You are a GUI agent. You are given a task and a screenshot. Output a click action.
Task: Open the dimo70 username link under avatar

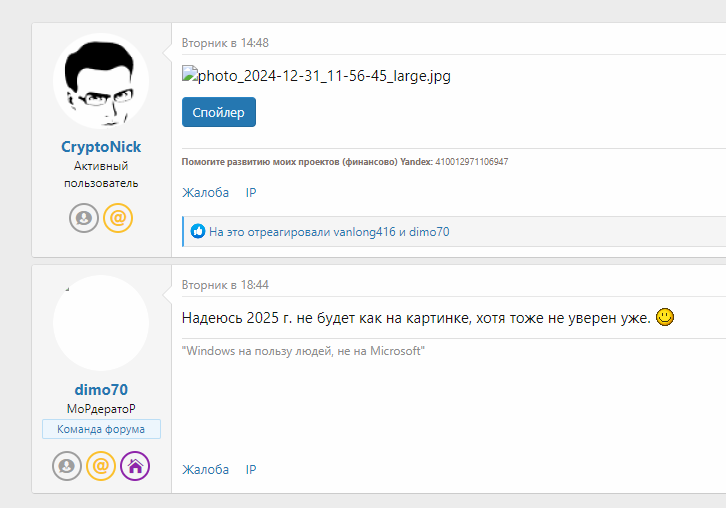101,389
